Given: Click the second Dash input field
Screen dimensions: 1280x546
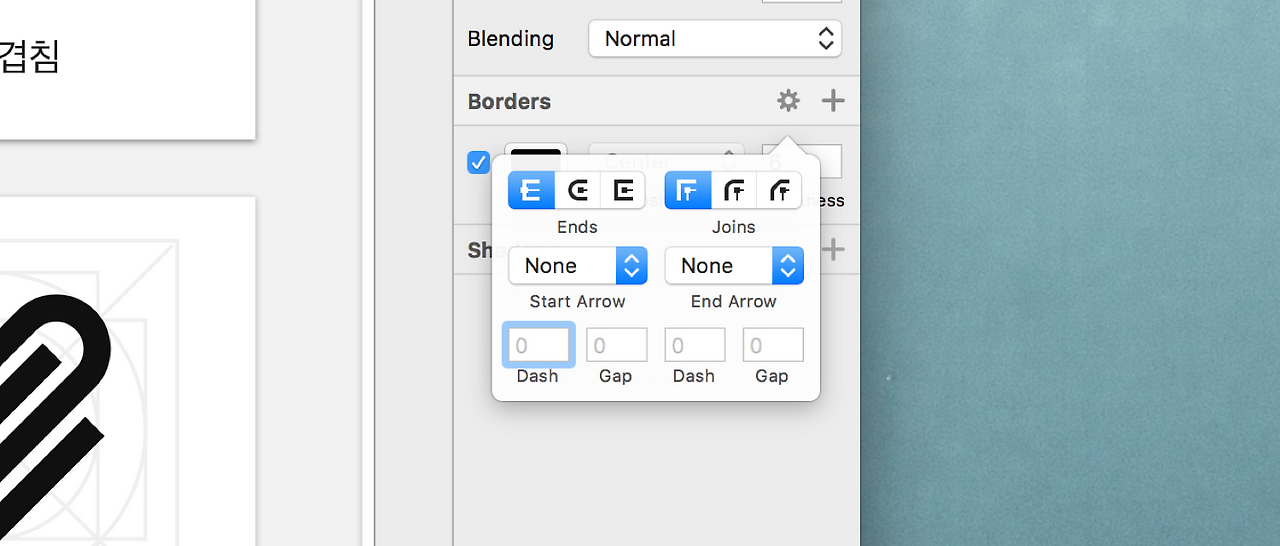Looking at the screenshot, I should [x=695, y=345].
